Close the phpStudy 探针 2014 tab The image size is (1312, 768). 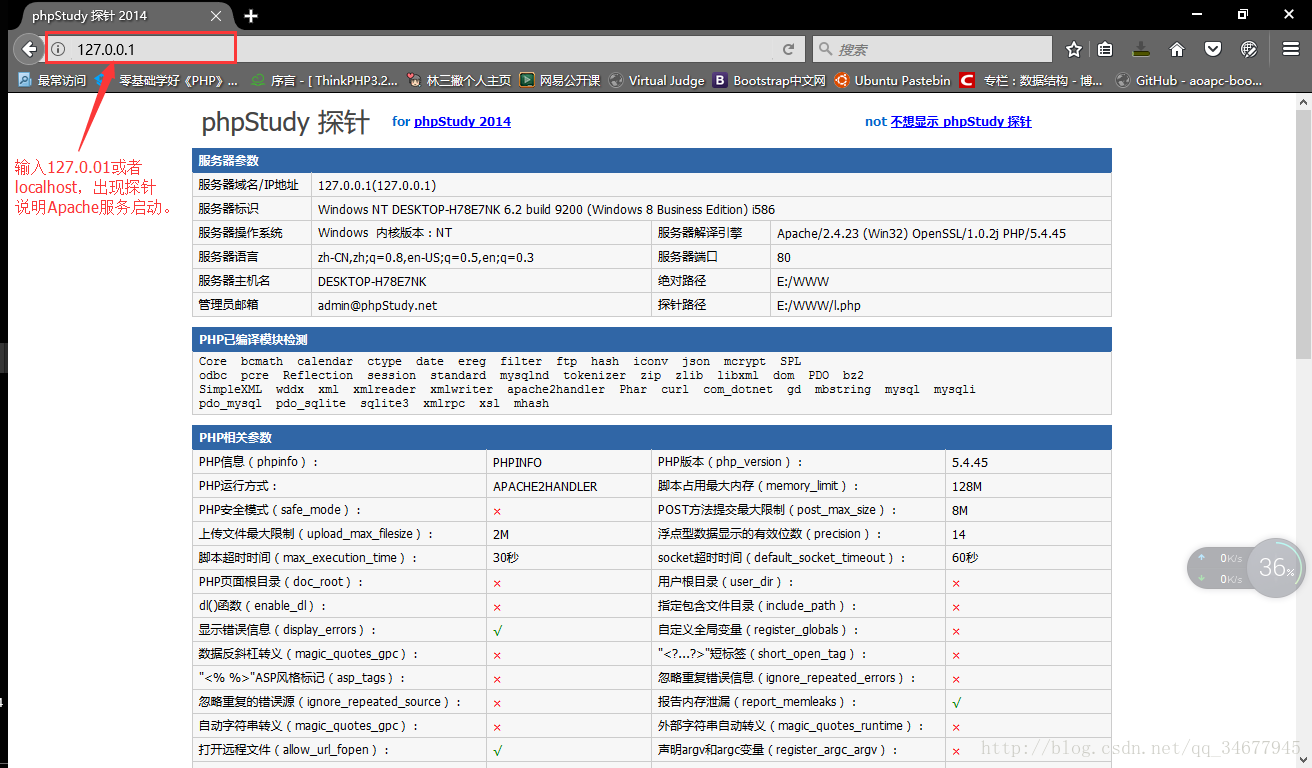[x=218, y=16]
